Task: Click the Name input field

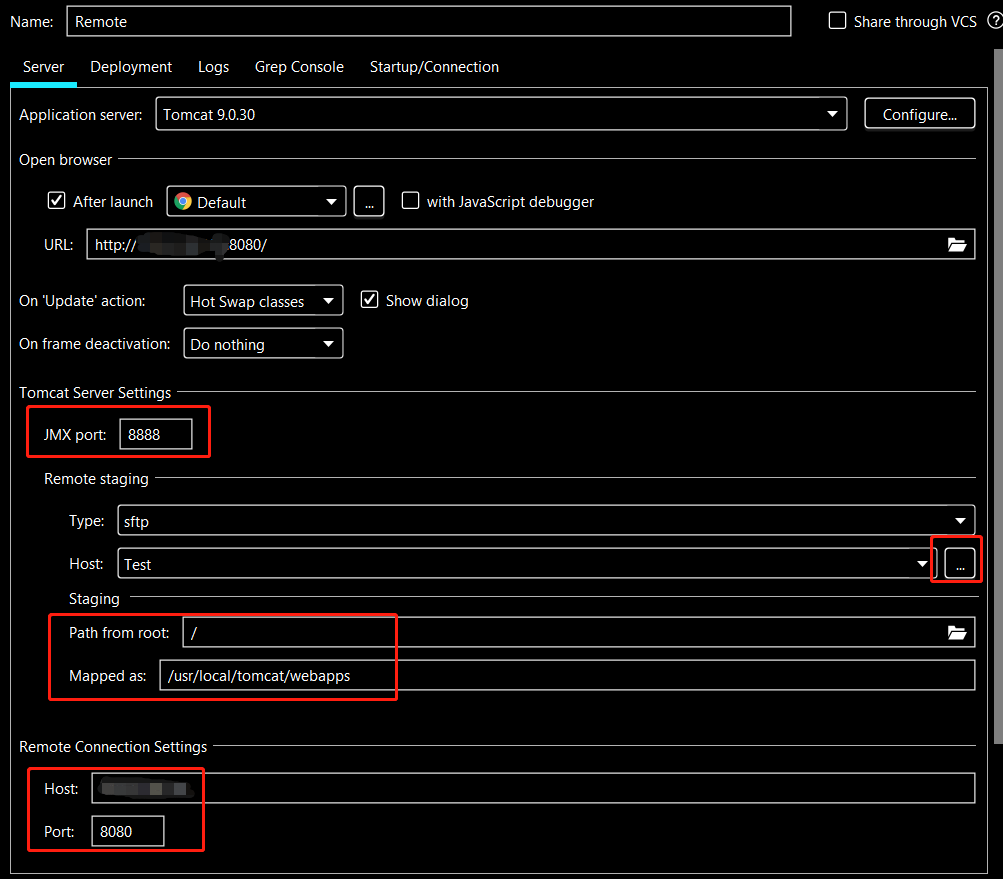Action: point(429,21)
